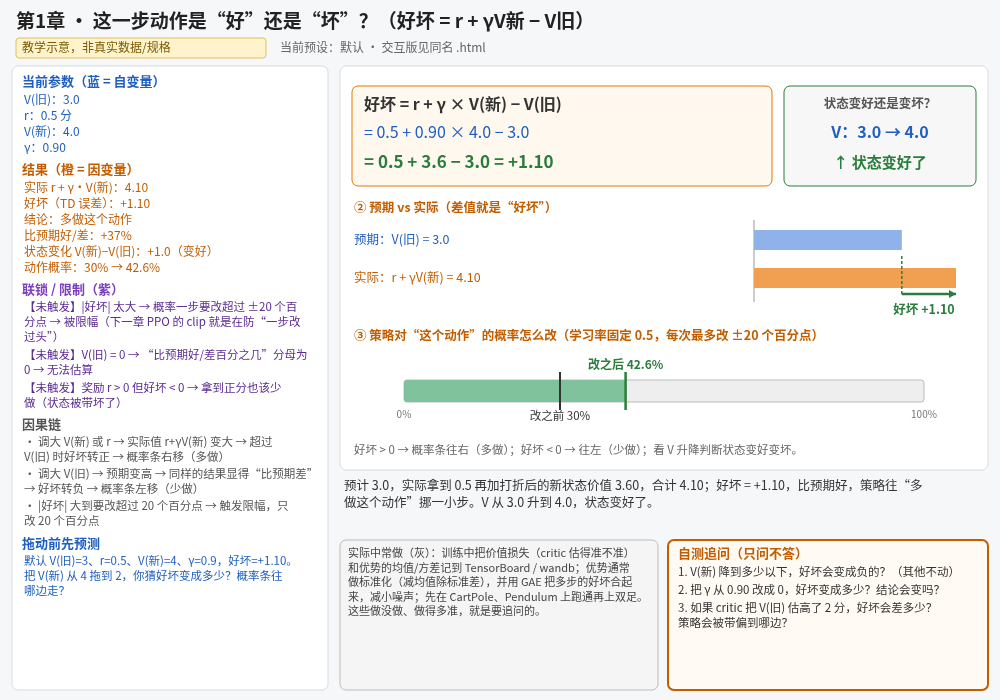This screenshot has width=1000, height=700.
Task: Click the green "↑ 状态变好了" verdict
Action: [880, 163]
